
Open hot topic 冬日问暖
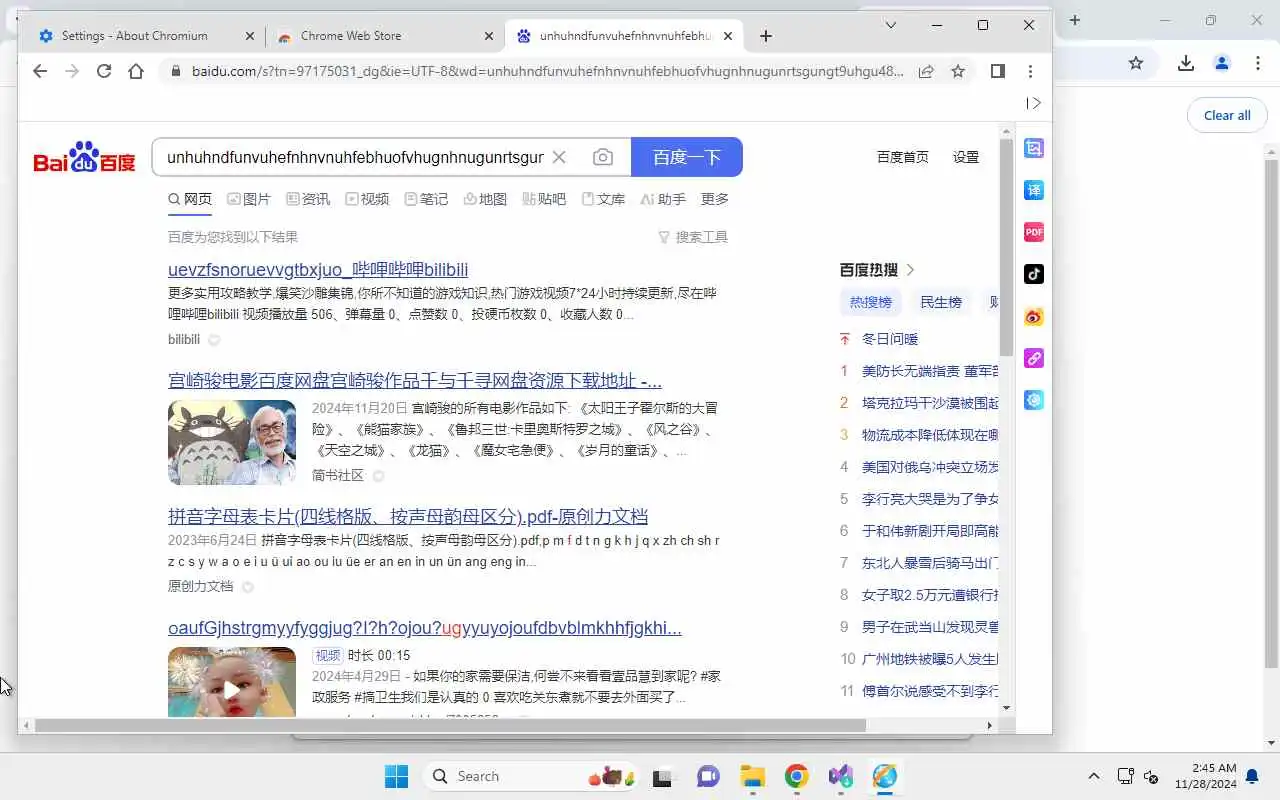tap(890, 339)
